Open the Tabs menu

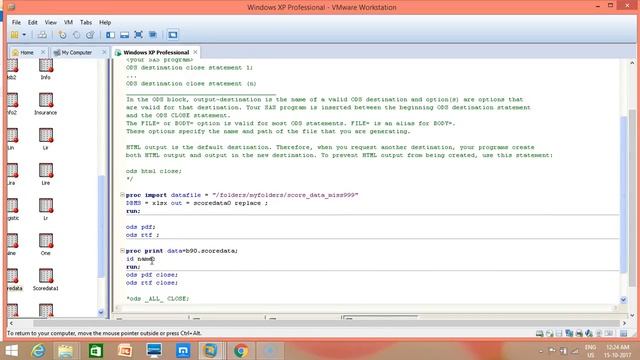(86, 22)
